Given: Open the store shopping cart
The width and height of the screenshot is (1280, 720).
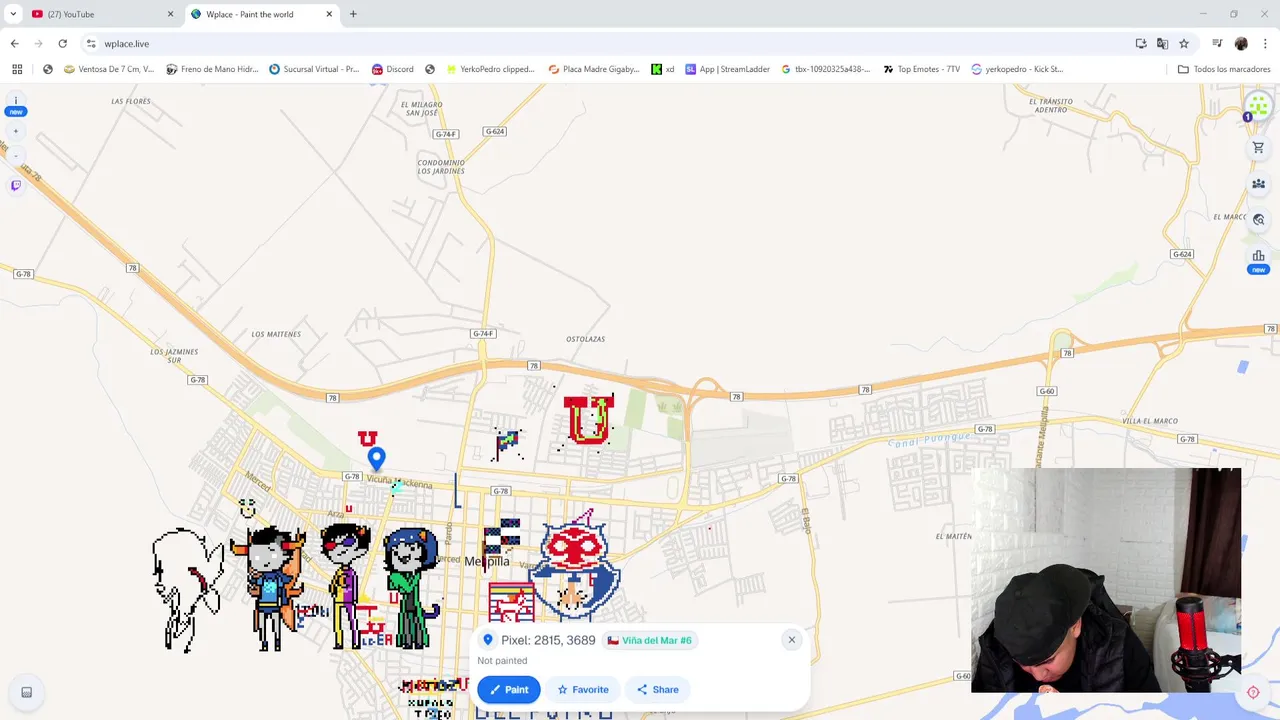Looking at the screenshot, I should [1258, 148].
